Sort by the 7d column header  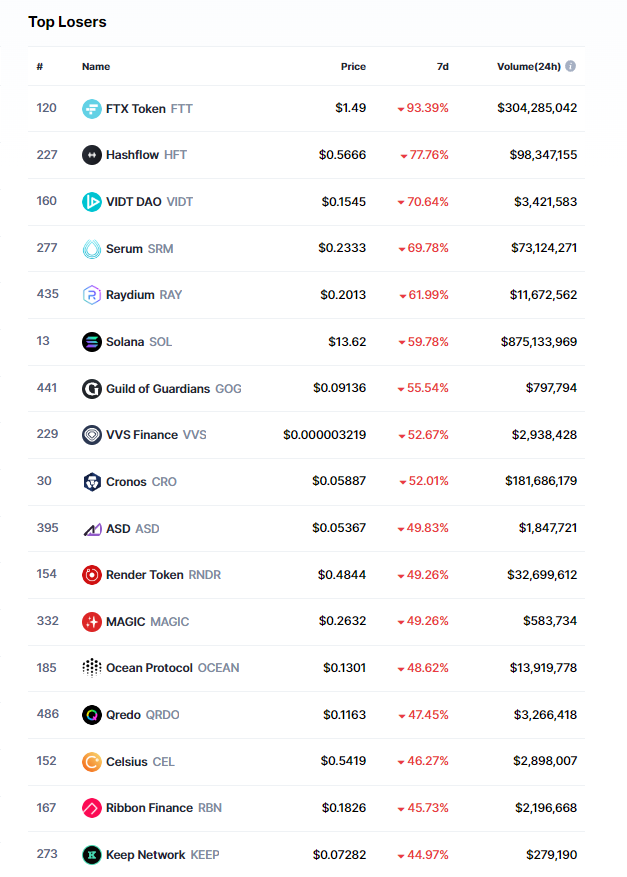[x=442, y=67]
